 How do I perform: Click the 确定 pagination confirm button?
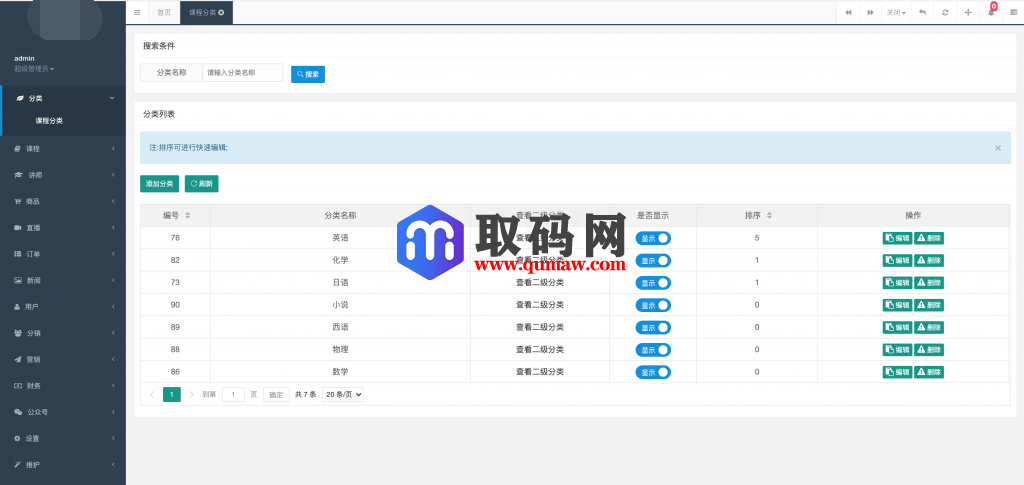(x=276, y=394)
